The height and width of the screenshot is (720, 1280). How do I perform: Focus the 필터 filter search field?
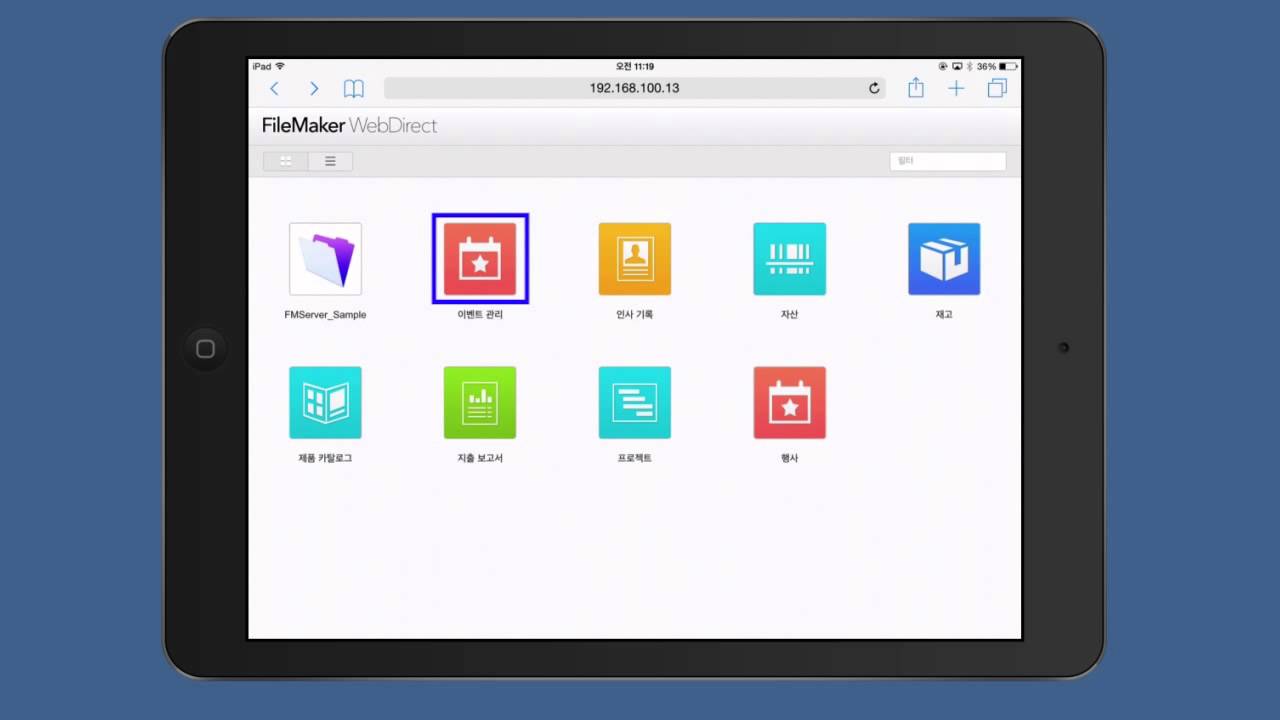pos(948,161)
